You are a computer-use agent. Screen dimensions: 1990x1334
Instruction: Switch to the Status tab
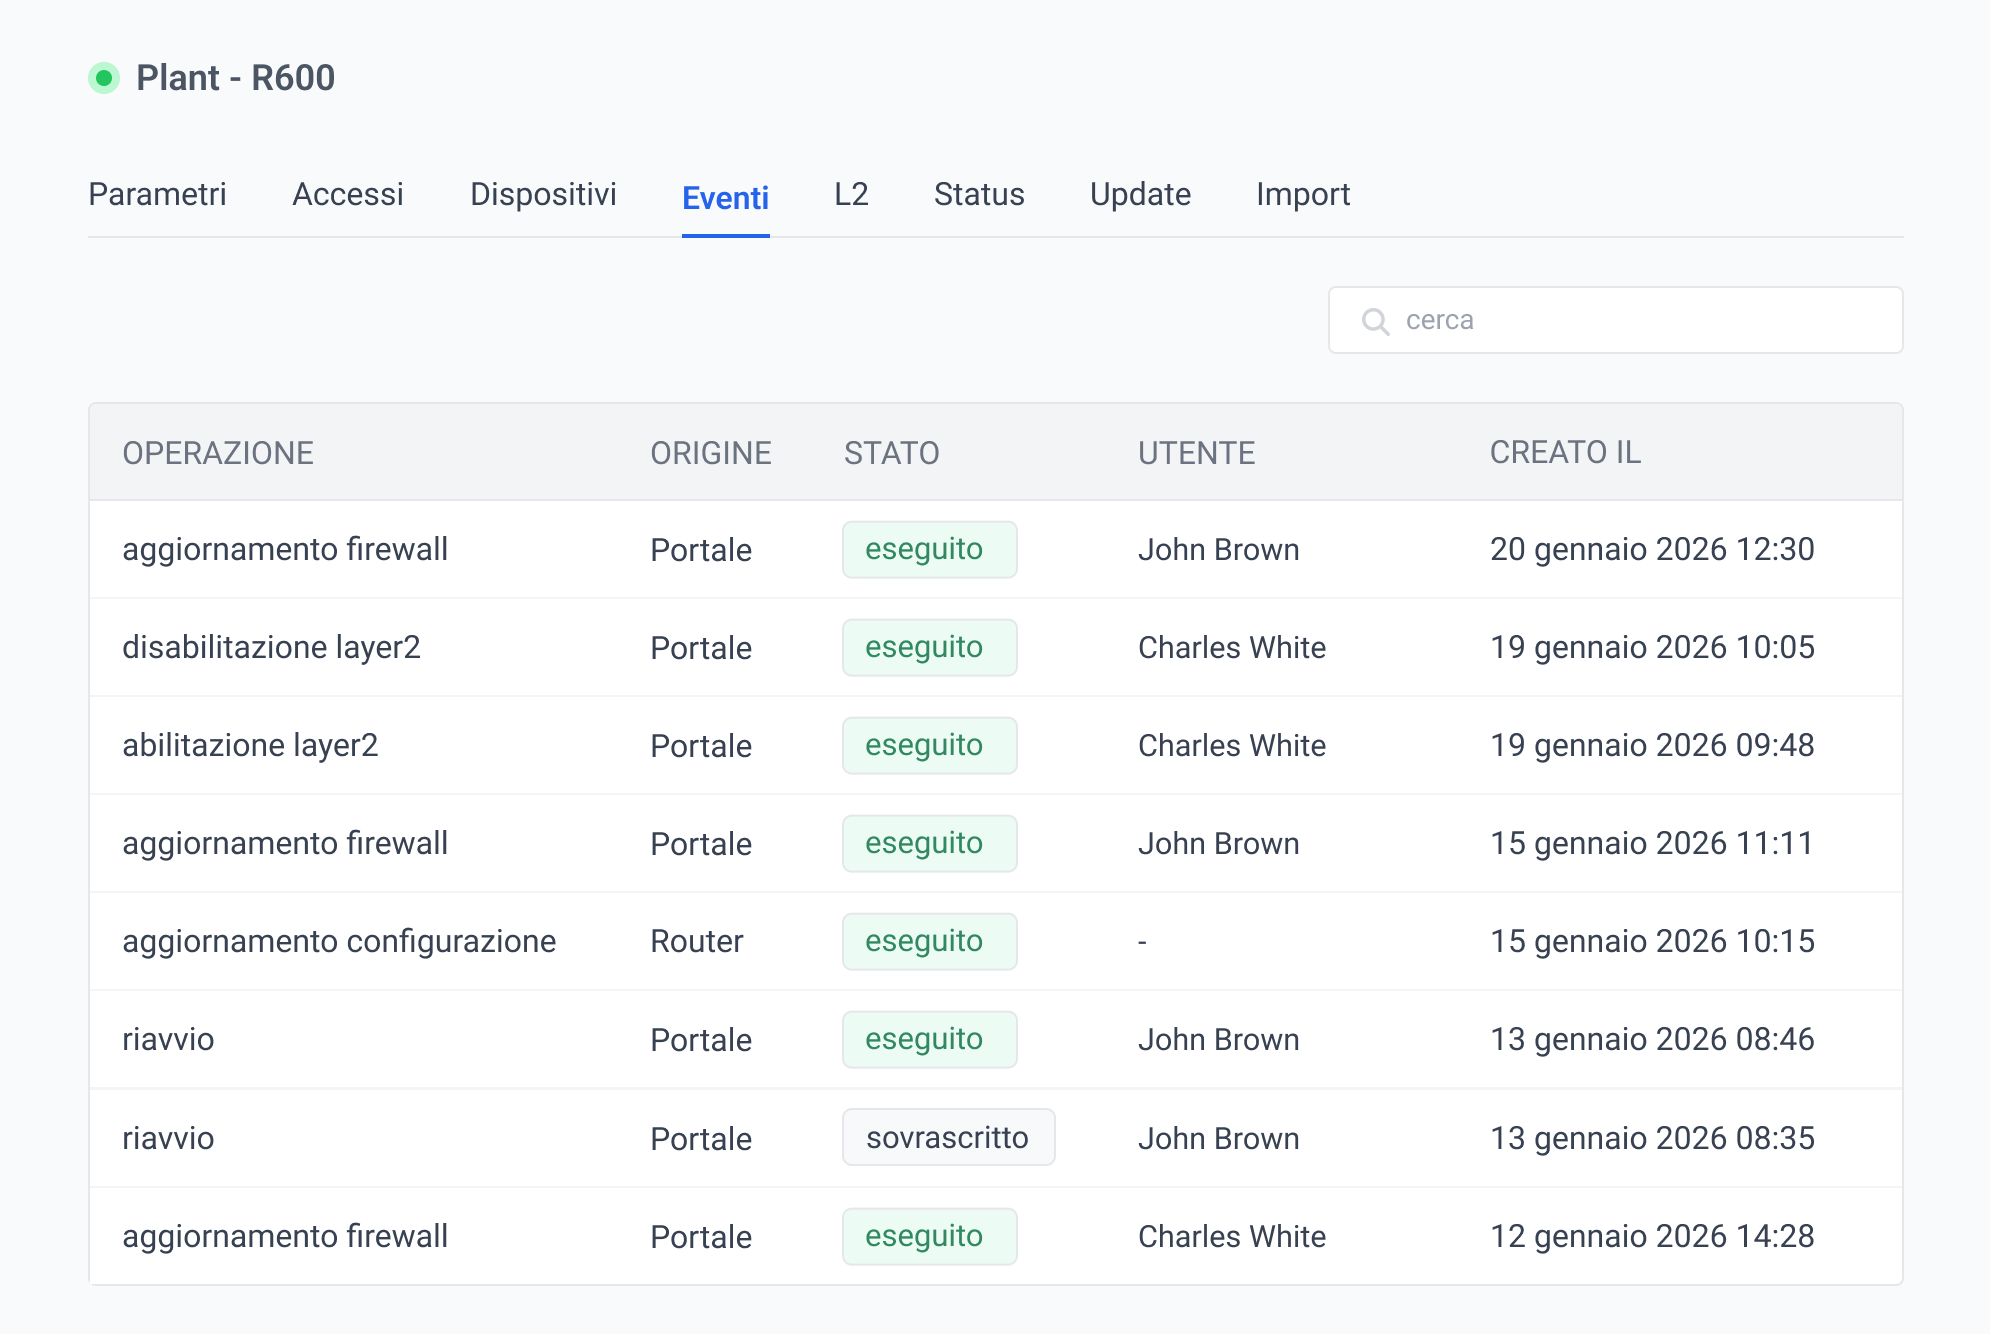click(x=979, y=194)
